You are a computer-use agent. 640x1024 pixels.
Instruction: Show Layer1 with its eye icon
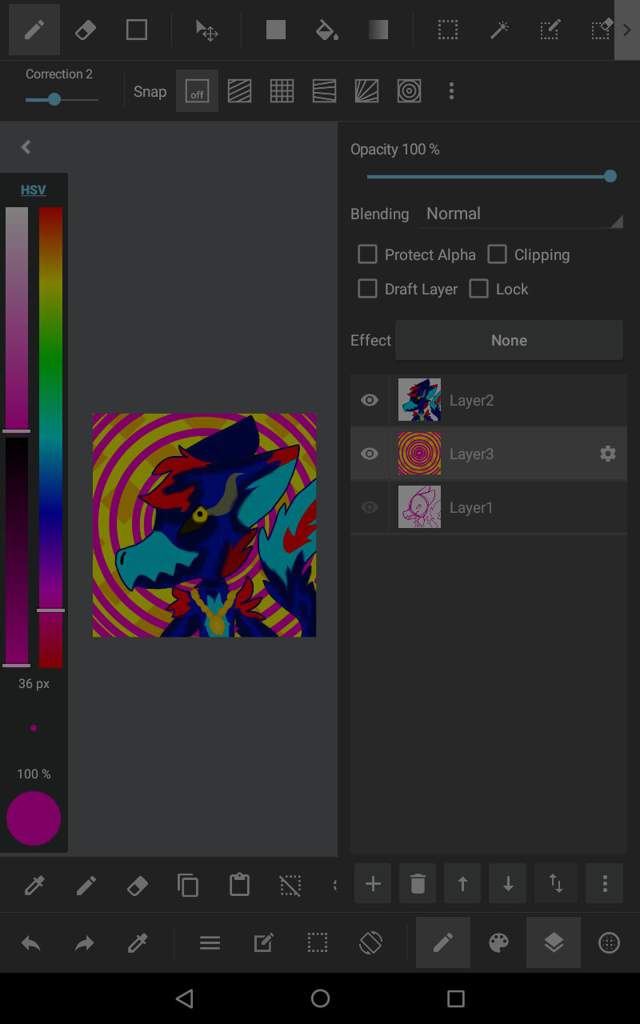point(370,507)
